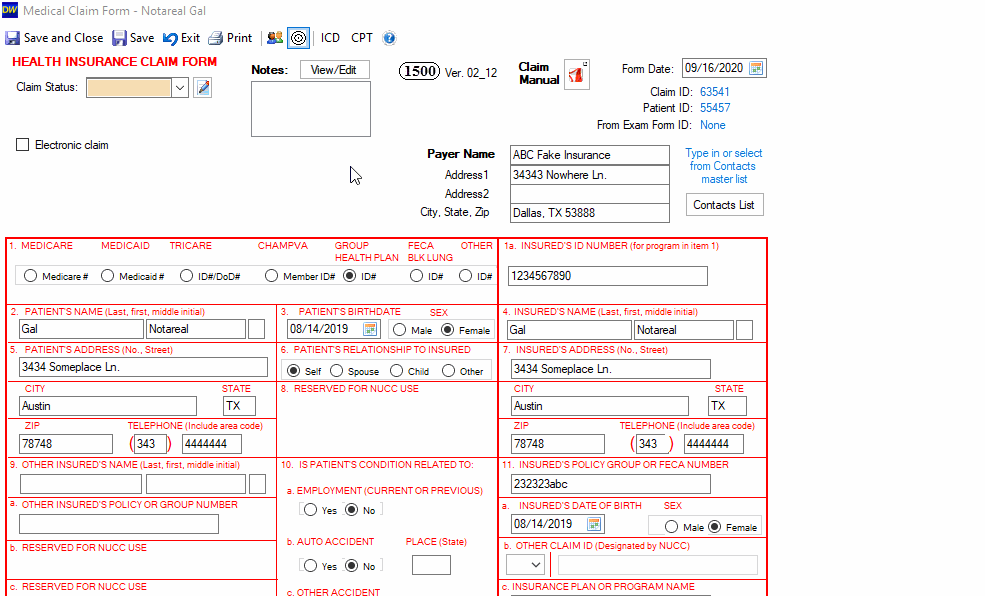This screenshot has height=596, width=985.
Task: Click the payer Address1 field
Action: [589, 175]
